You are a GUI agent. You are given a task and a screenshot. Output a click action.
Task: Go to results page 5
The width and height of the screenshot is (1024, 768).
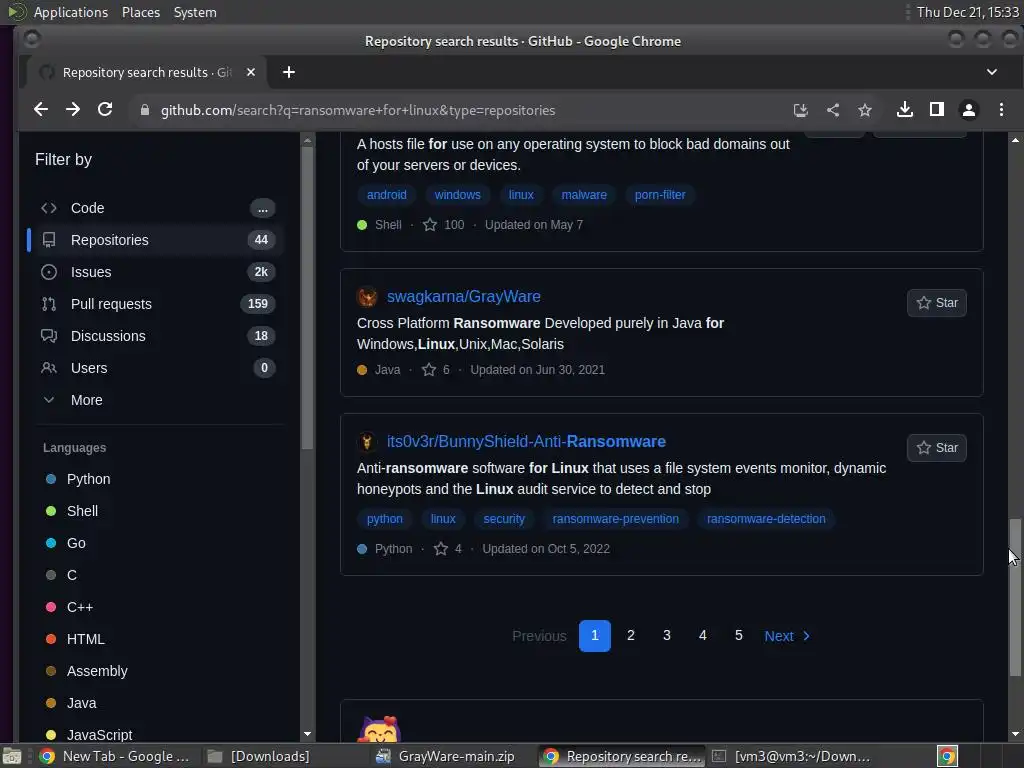738,635
